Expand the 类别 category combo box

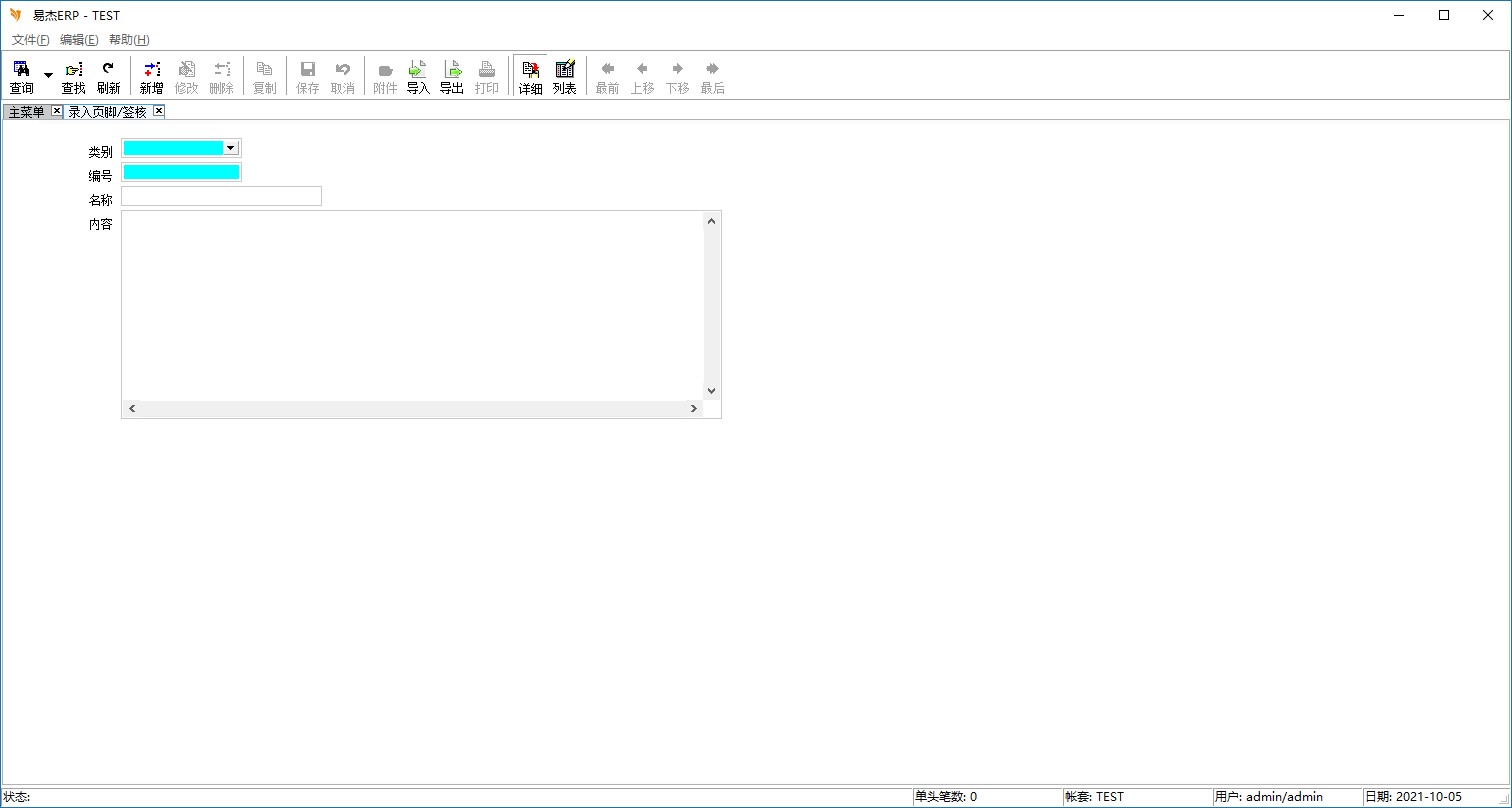click(x=230, y=148)
